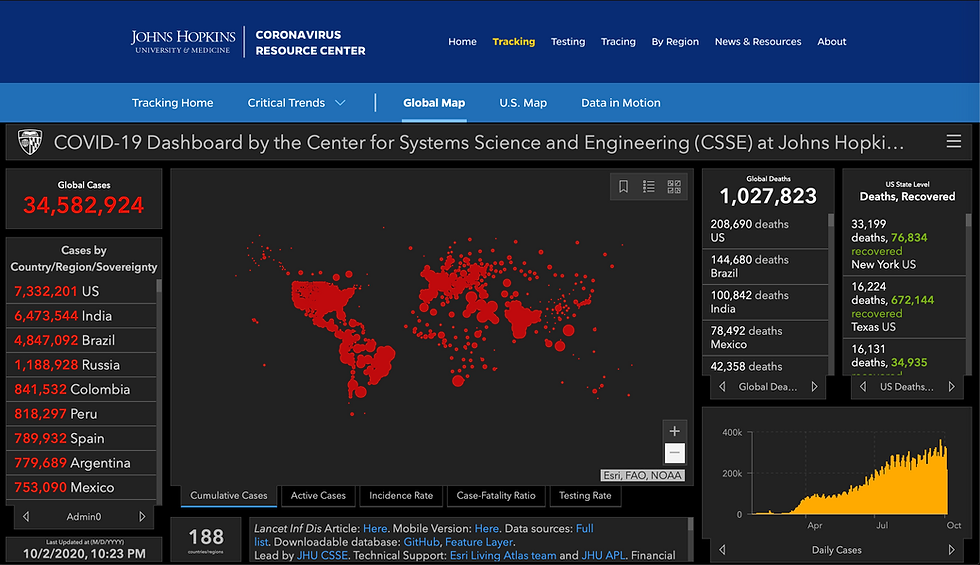This screenshot has width=980, height=565.
Task: Expand the Critical Trends dropdown
Action: [296, 102]
